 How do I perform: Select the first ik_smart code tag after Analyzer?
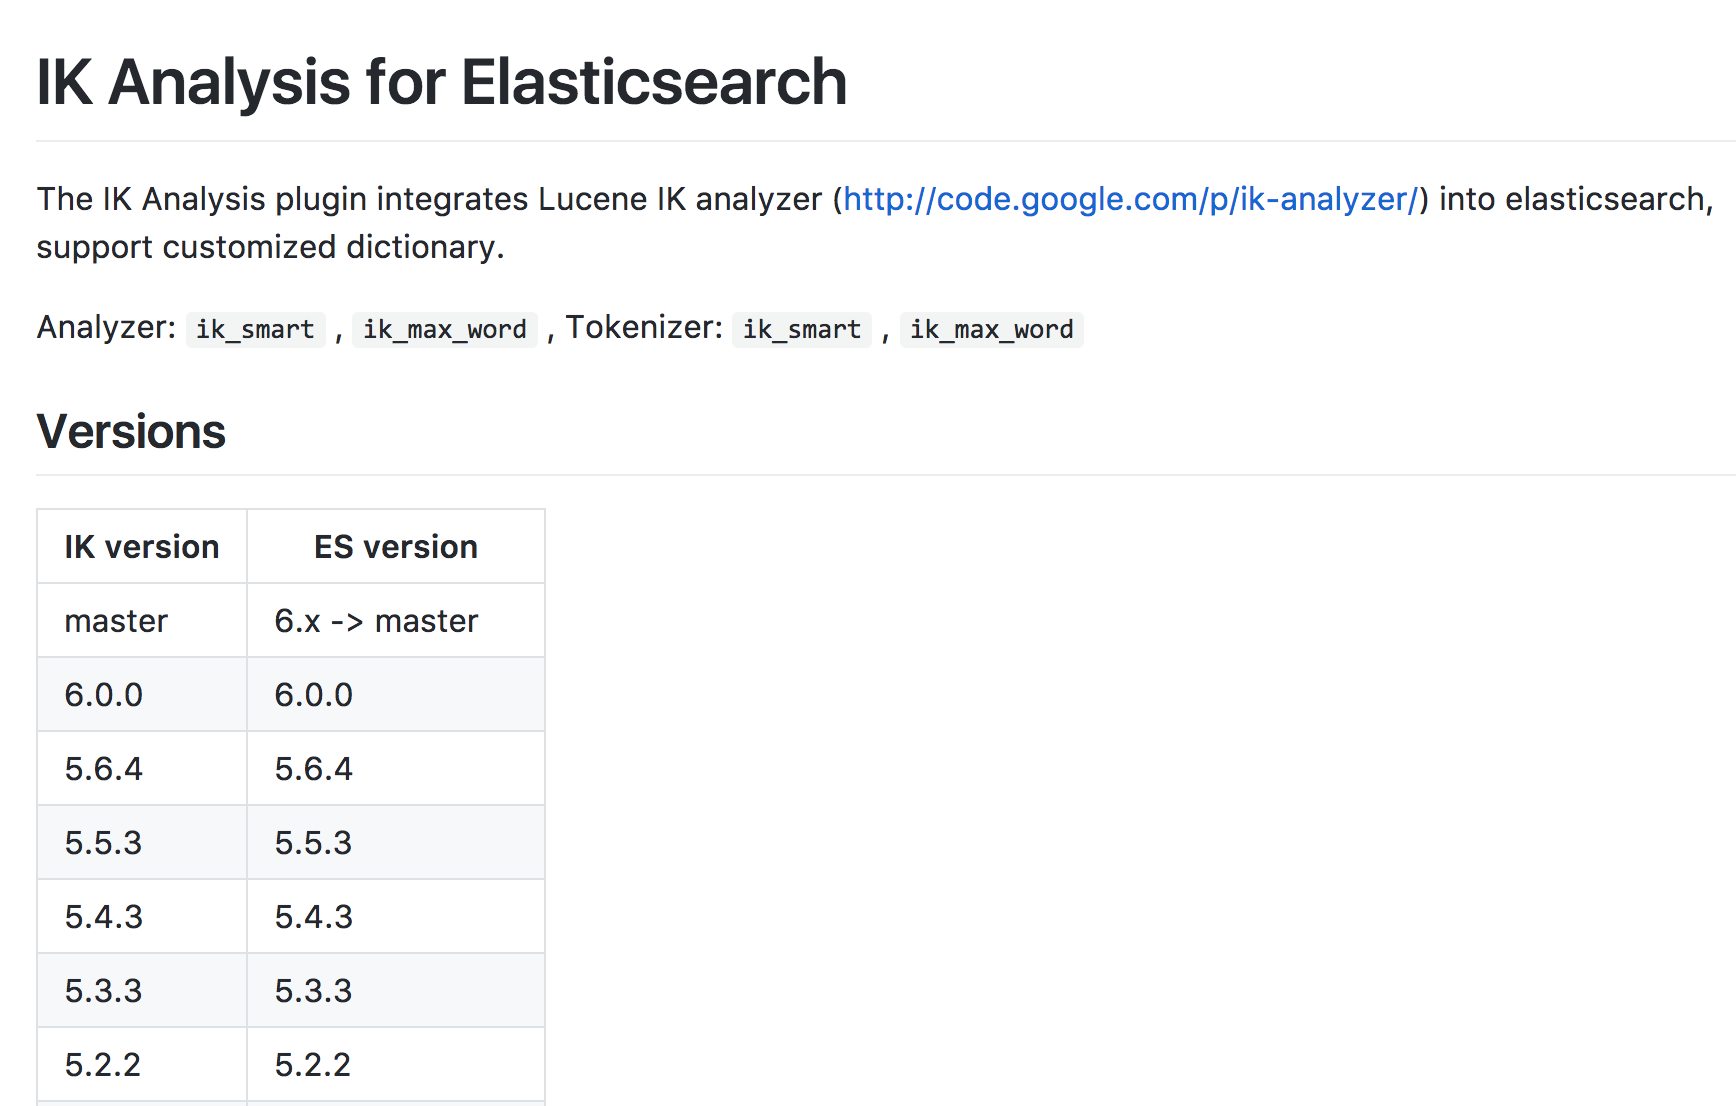coord(255,329)
